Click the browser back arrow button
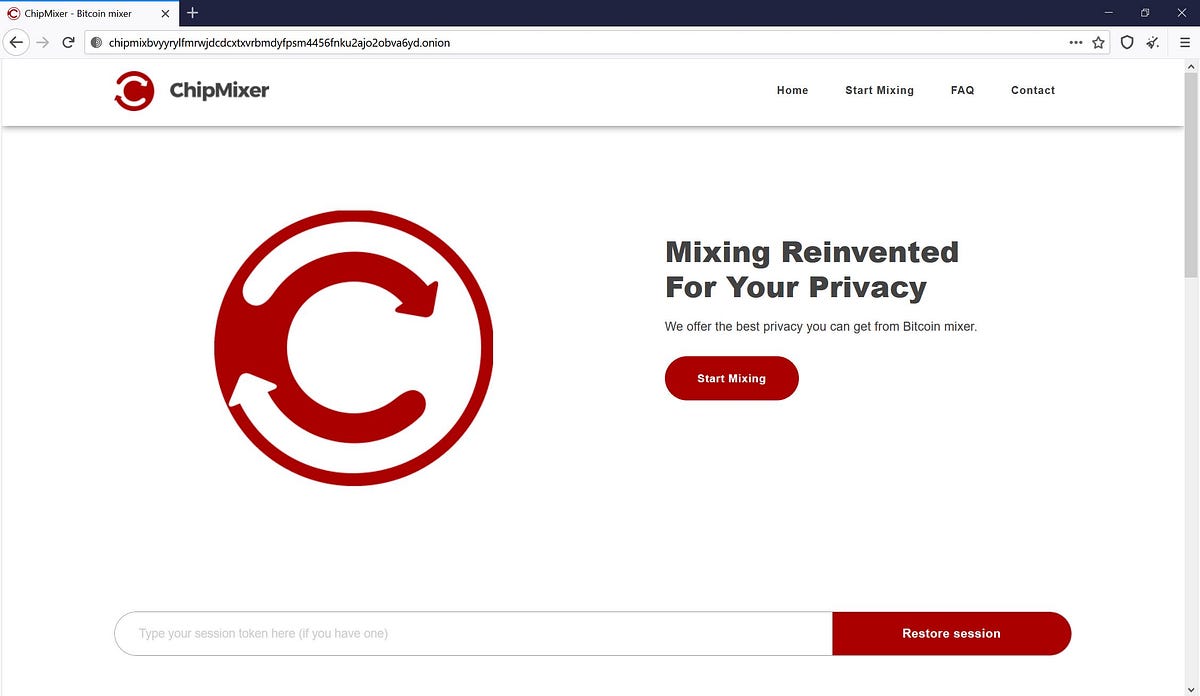This screenshot has width=1200, height=696. point(16,43)
